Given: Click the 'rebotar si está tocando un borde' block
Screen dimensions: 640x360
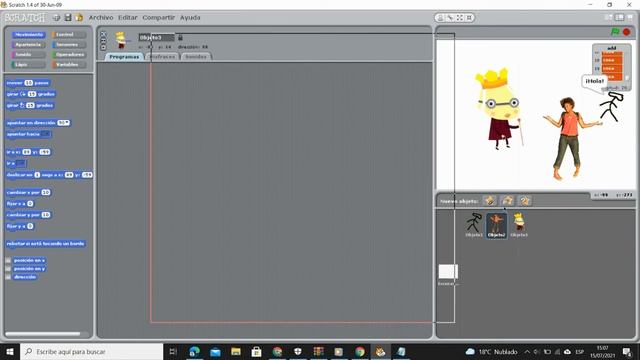Looking at the screenshot, I should click(46, 244).
